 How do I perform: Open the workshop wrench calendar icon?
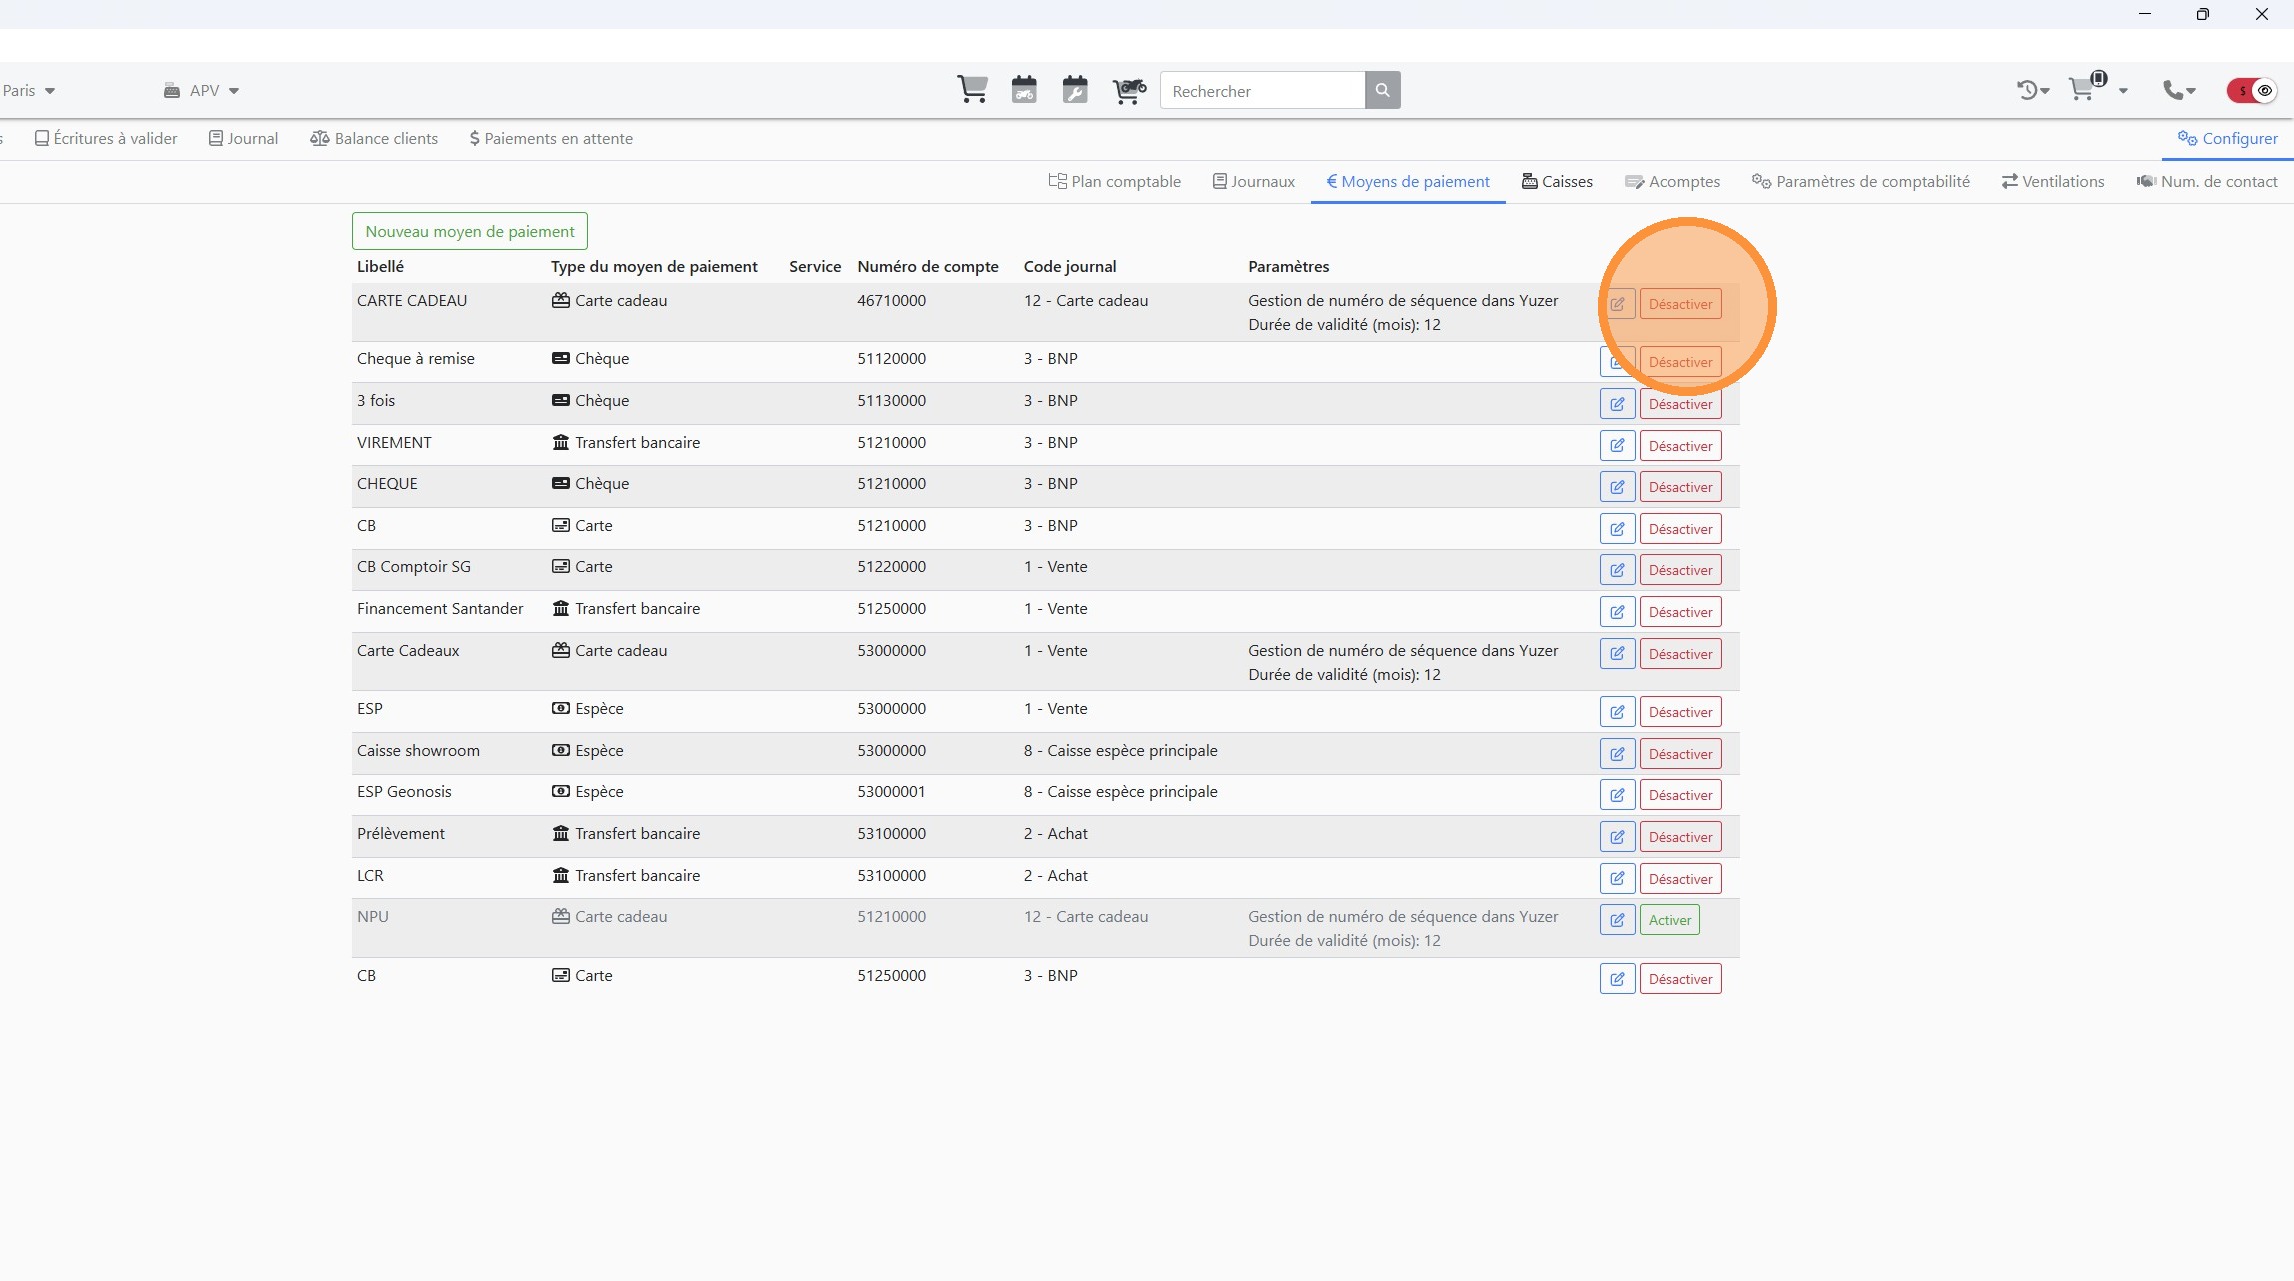1075,90
